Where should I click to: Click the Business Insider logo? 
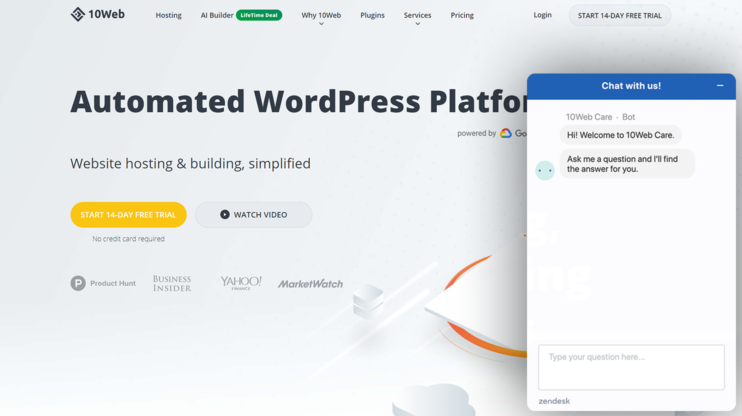pos(172,283)
